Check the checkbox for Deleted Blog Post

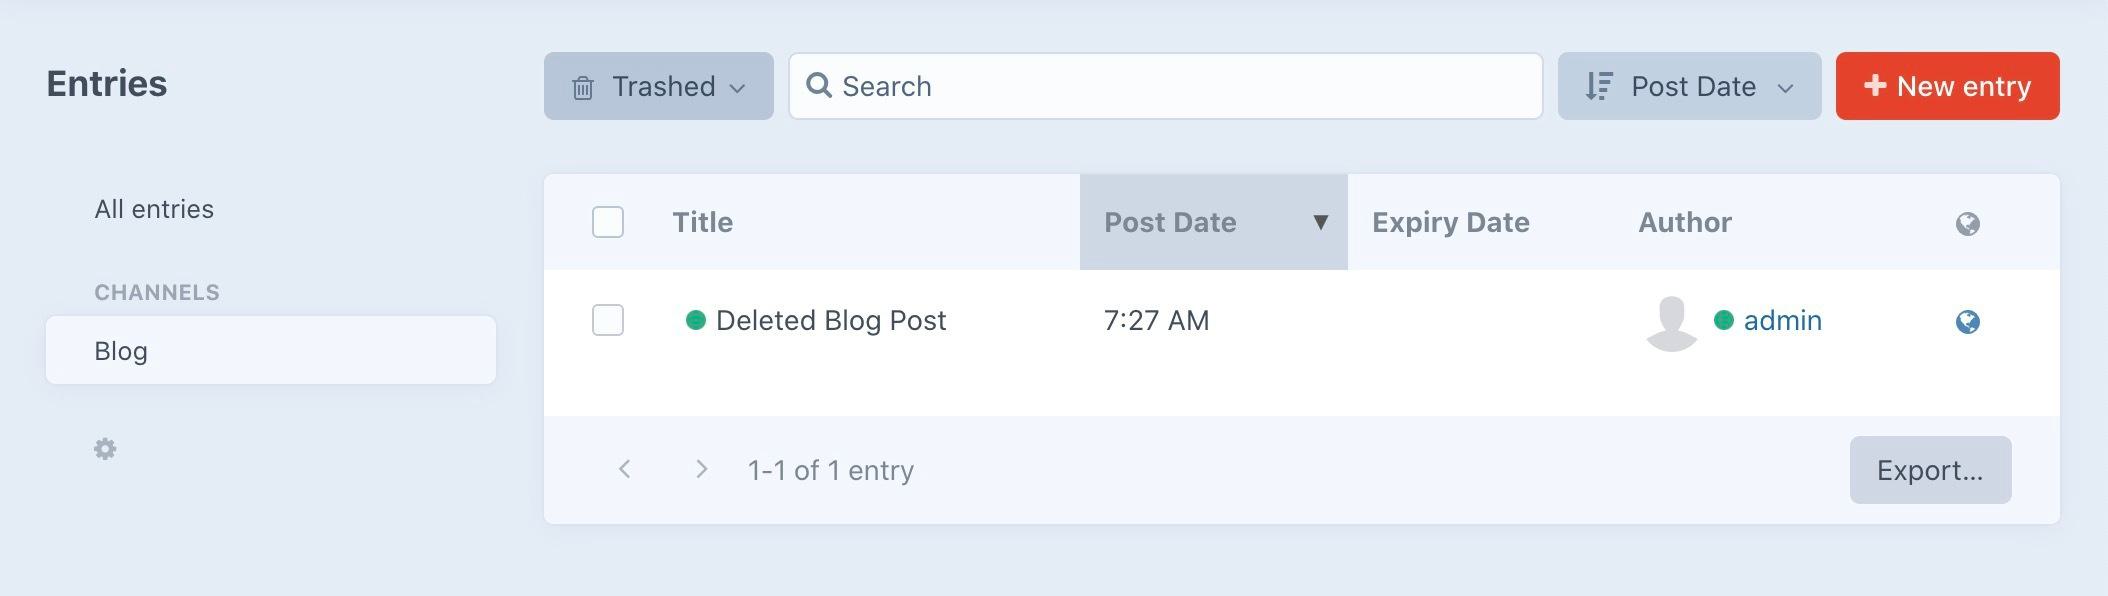(x=607, y=321)
